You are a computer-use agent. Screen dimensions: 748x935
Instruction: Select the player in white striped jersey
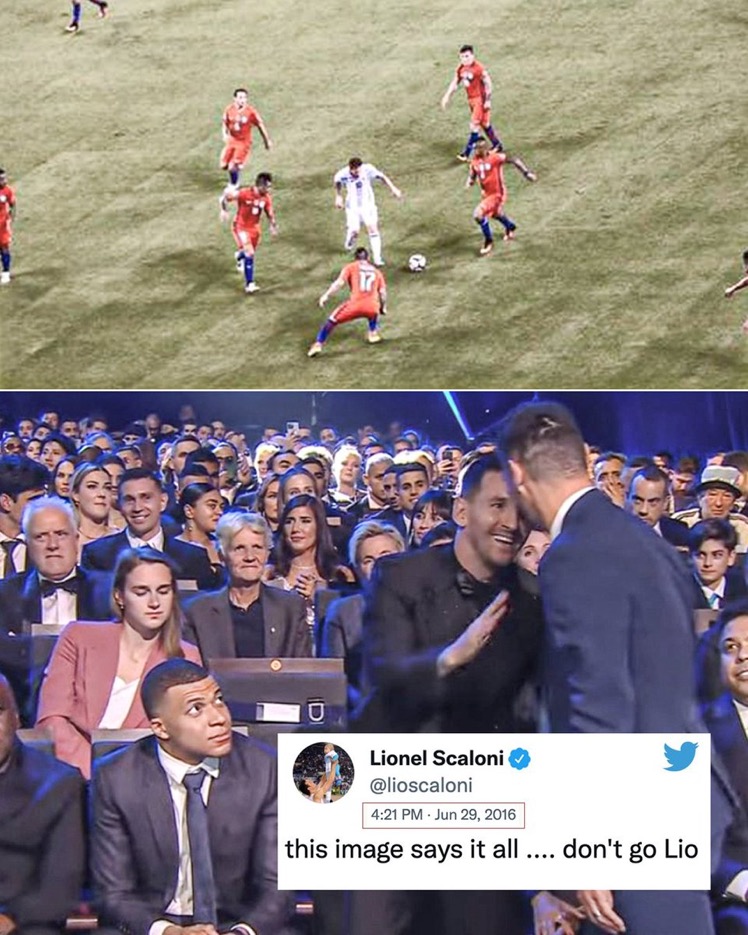pos(364,210)
